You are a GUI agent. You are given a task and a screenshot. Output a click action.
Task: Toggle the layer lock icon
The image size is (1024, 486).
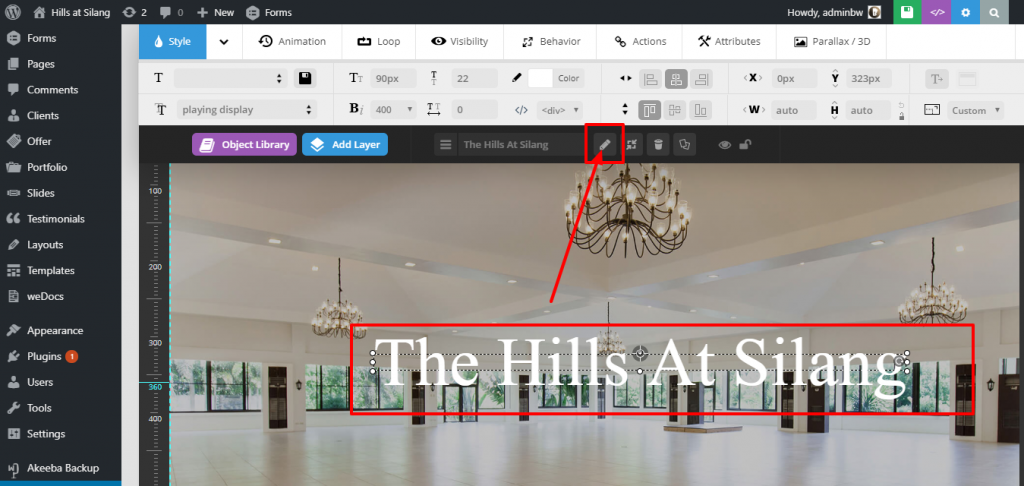[744, 144]
